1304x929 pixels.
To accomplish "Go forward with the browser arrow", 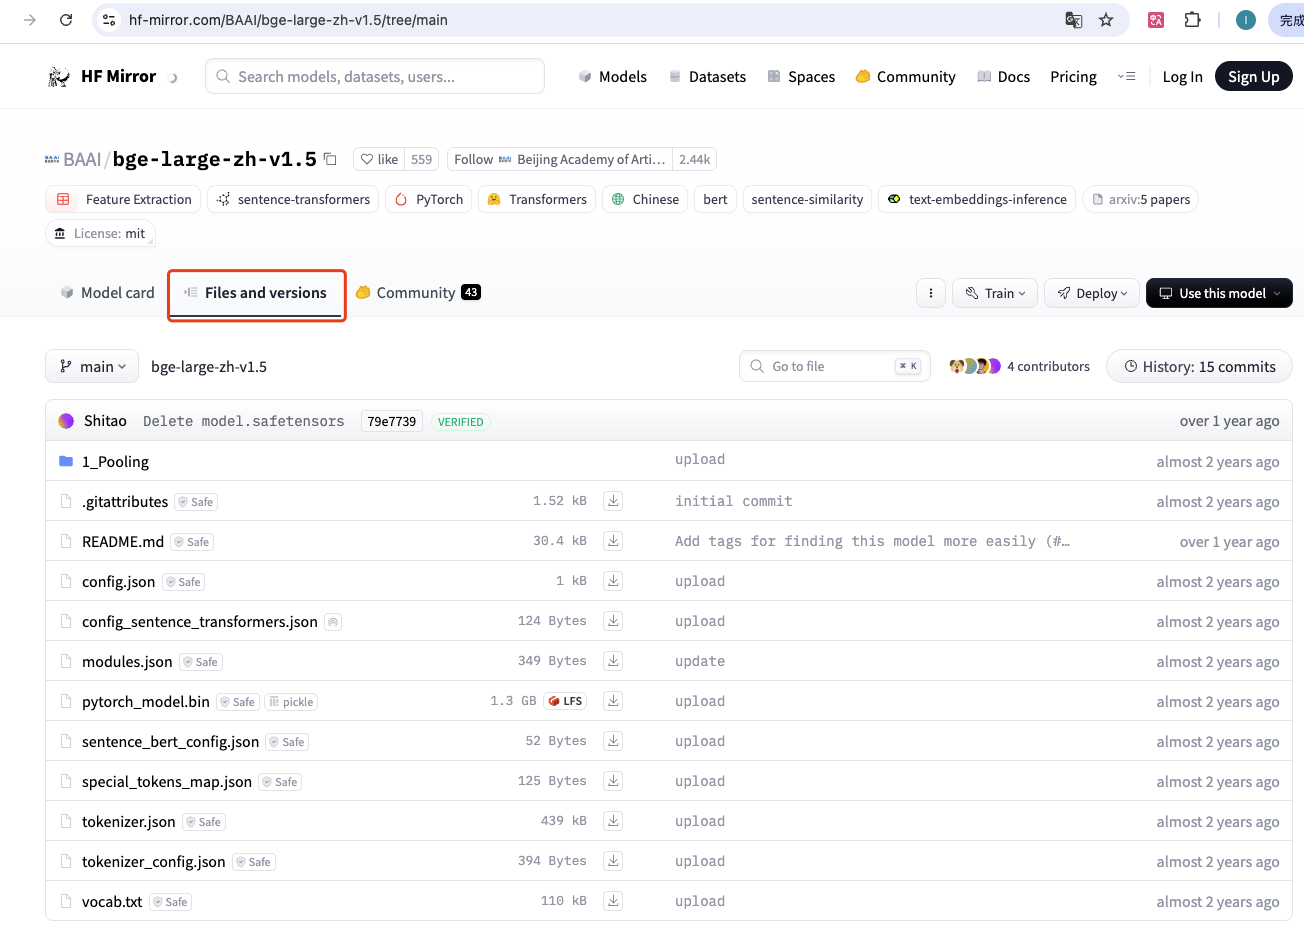I will pos(30,20).
